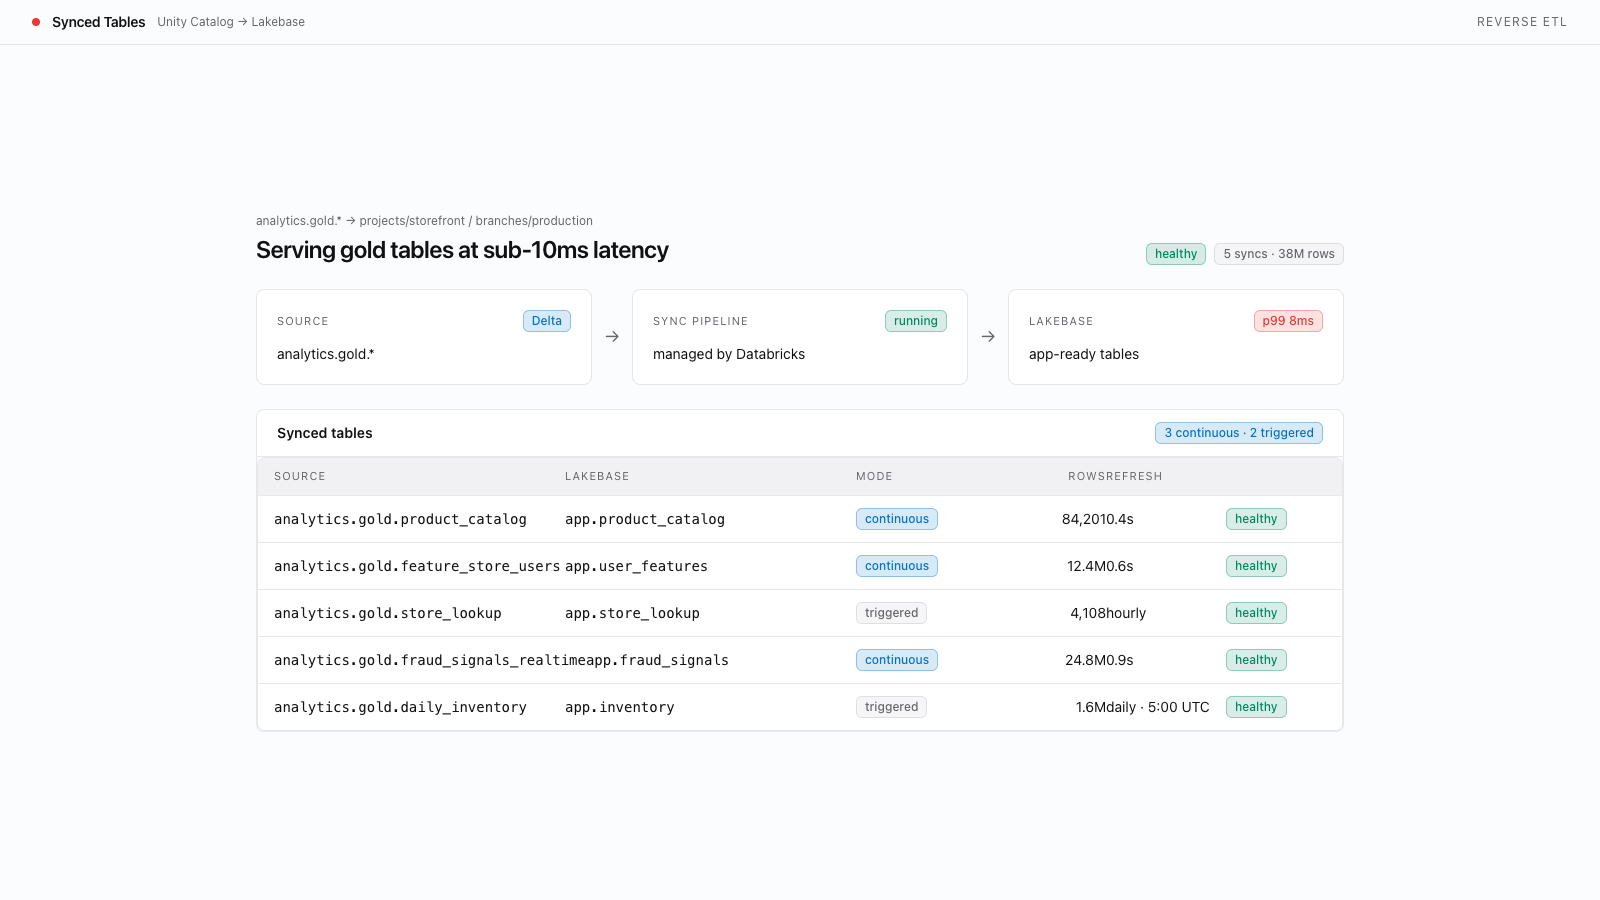Select analytics.gold.* text in the Source card
This screenshot has width=1600, height=900.
click(326, 354)
